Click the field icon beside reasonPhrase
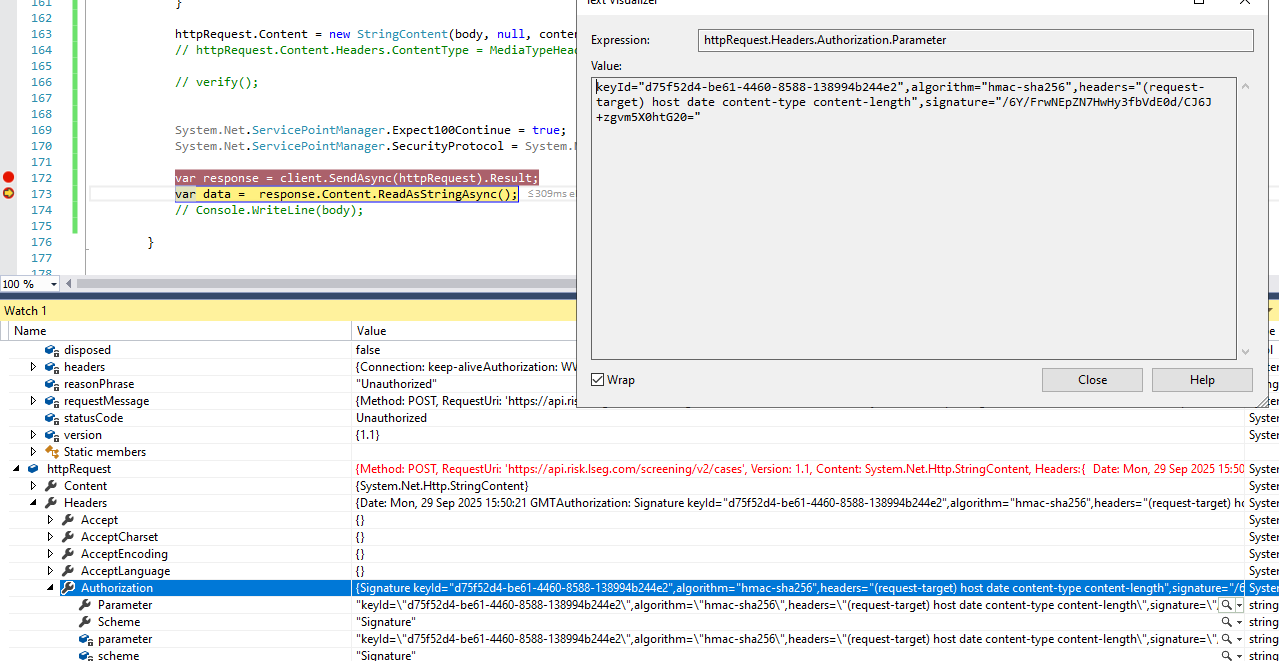 pyautogui.click(x=52, y=384)
